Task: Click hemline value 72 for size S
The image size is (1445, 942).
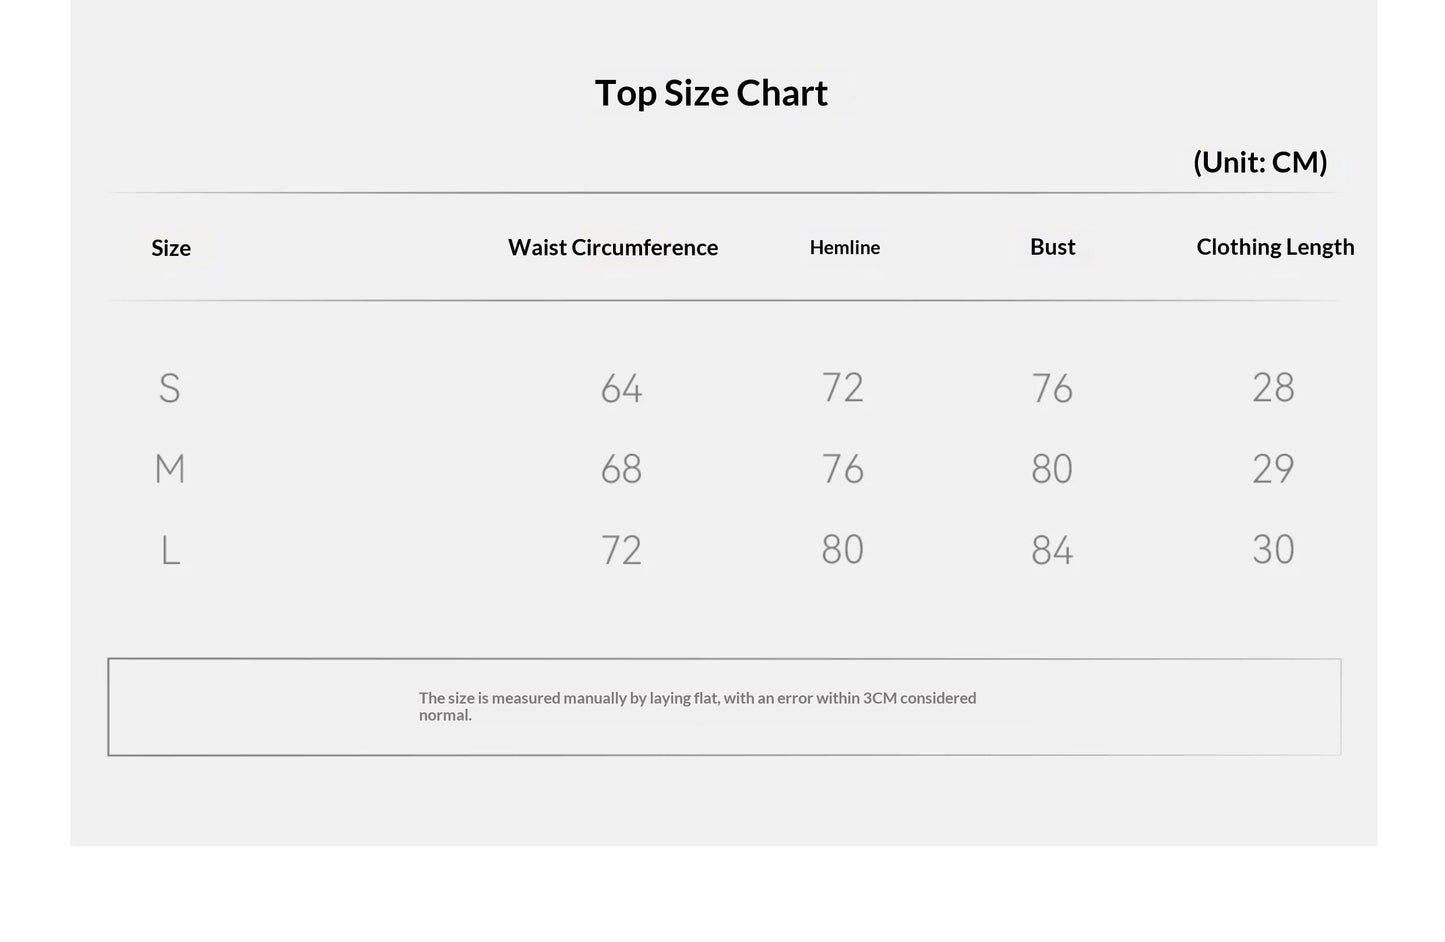Action: click(842, 387)
